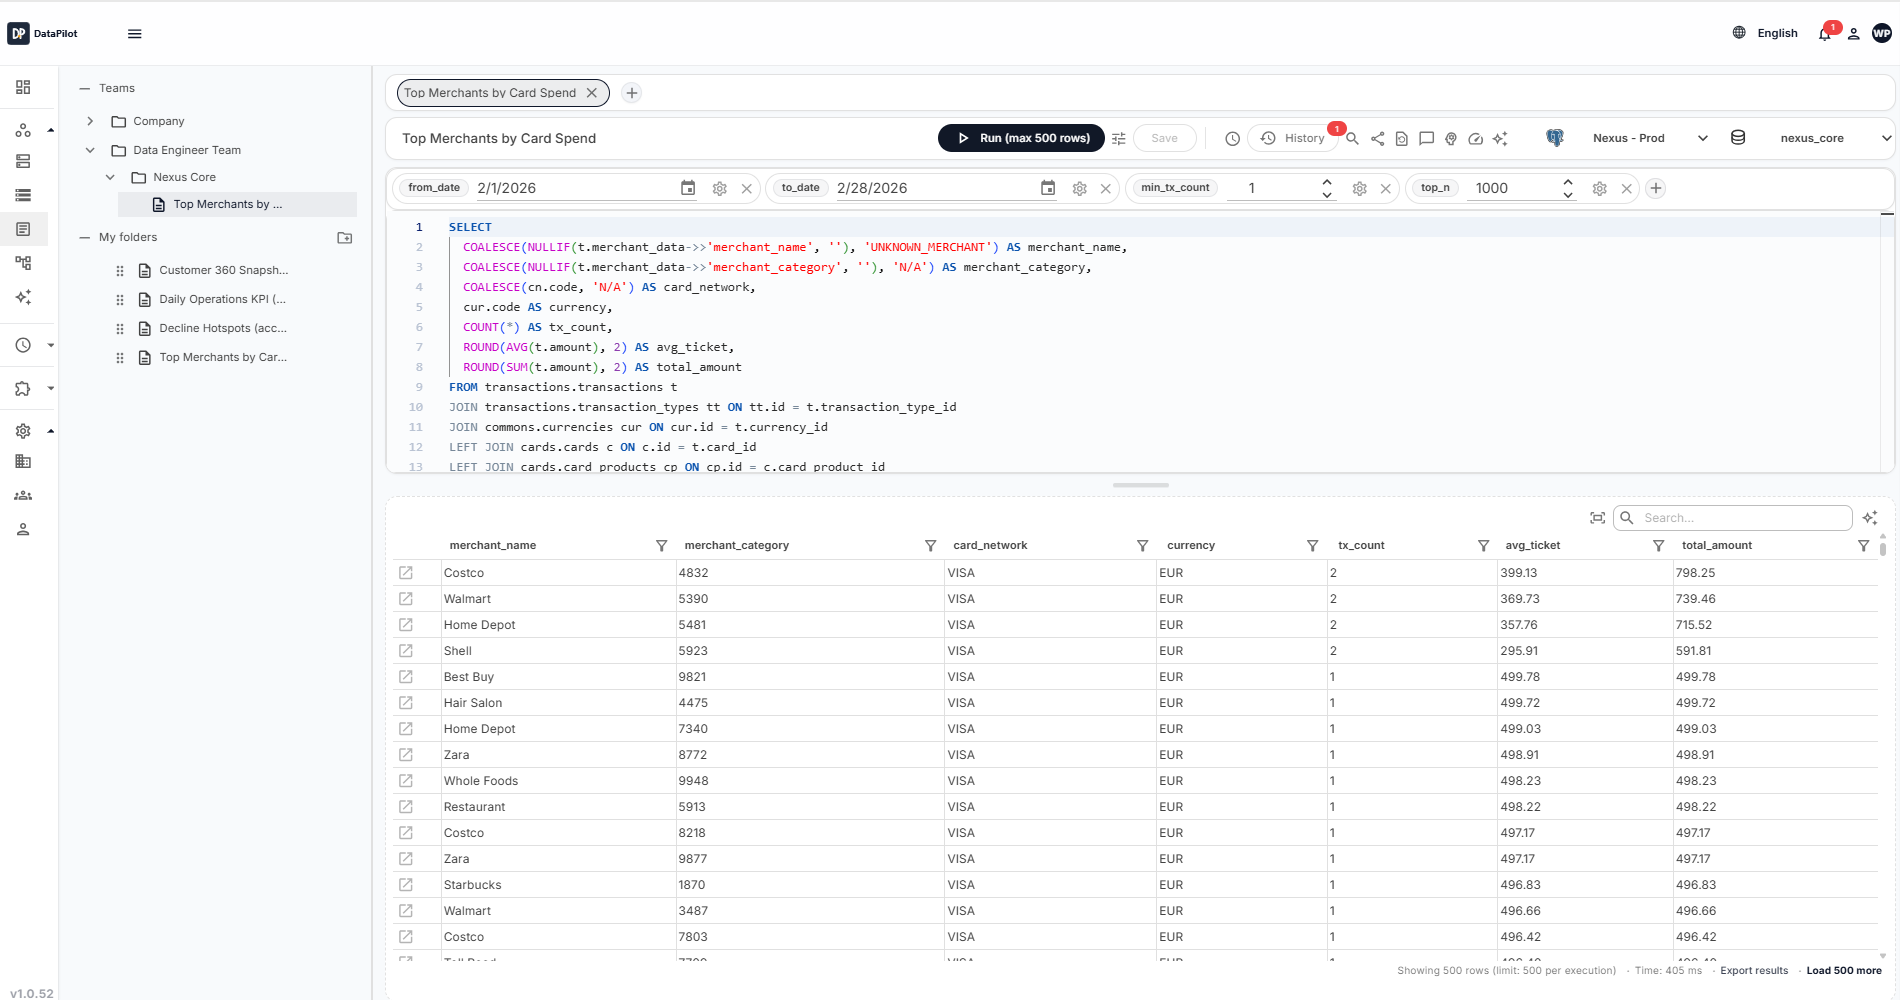Open the from_date calendar picker
1900x1000 pixels.
tap(688, 187)
